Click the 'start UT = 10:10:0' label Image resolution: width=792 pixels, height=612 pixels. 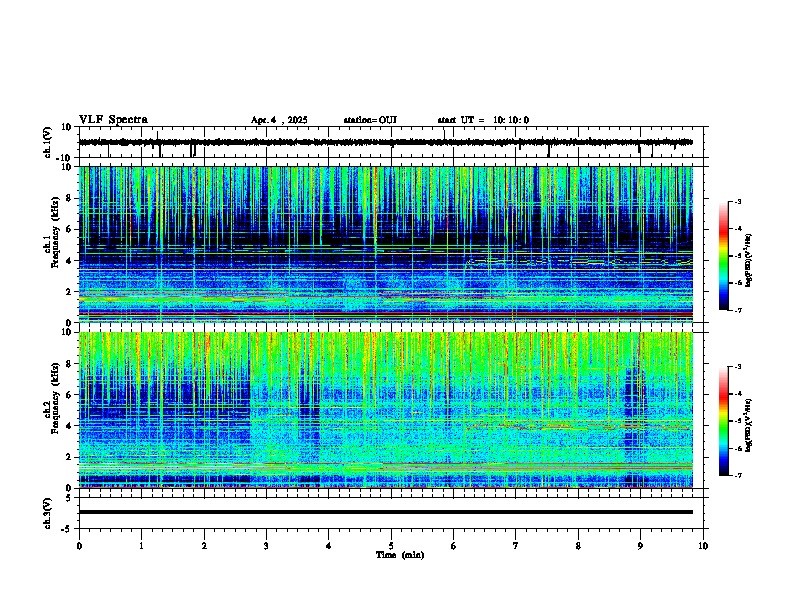pos(483,120)
